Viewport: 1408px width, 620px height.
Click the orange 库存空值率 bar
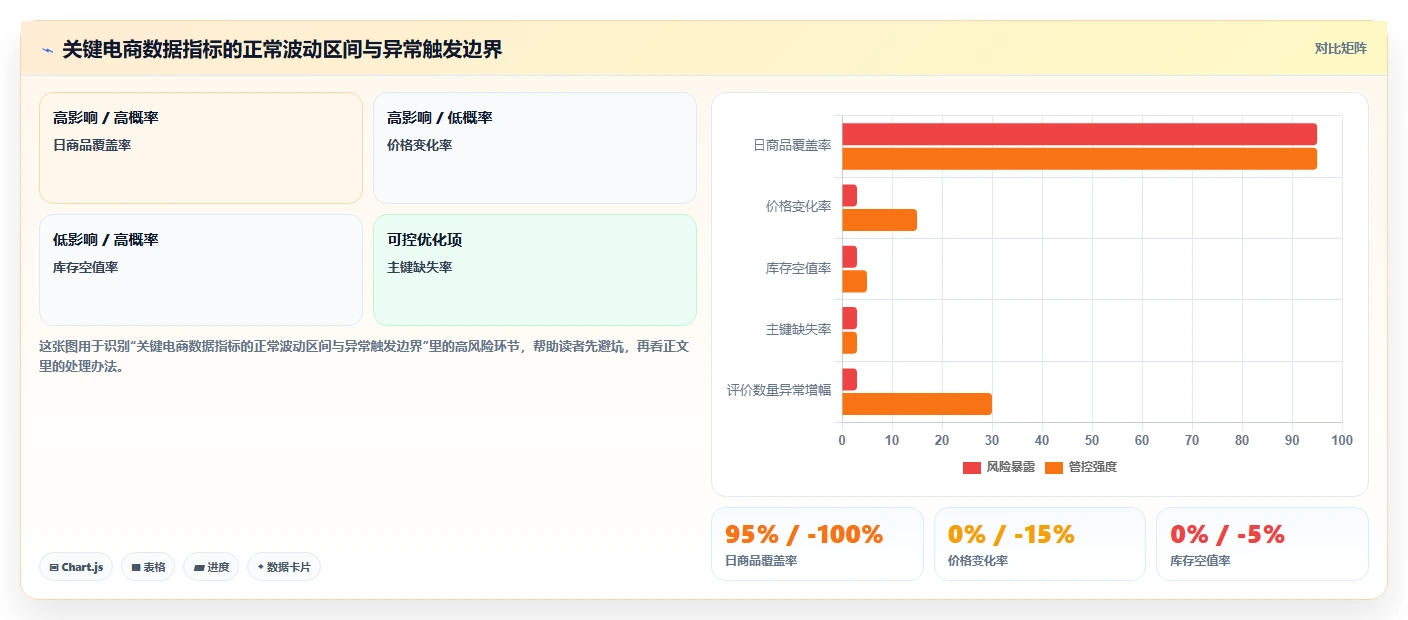854,281
